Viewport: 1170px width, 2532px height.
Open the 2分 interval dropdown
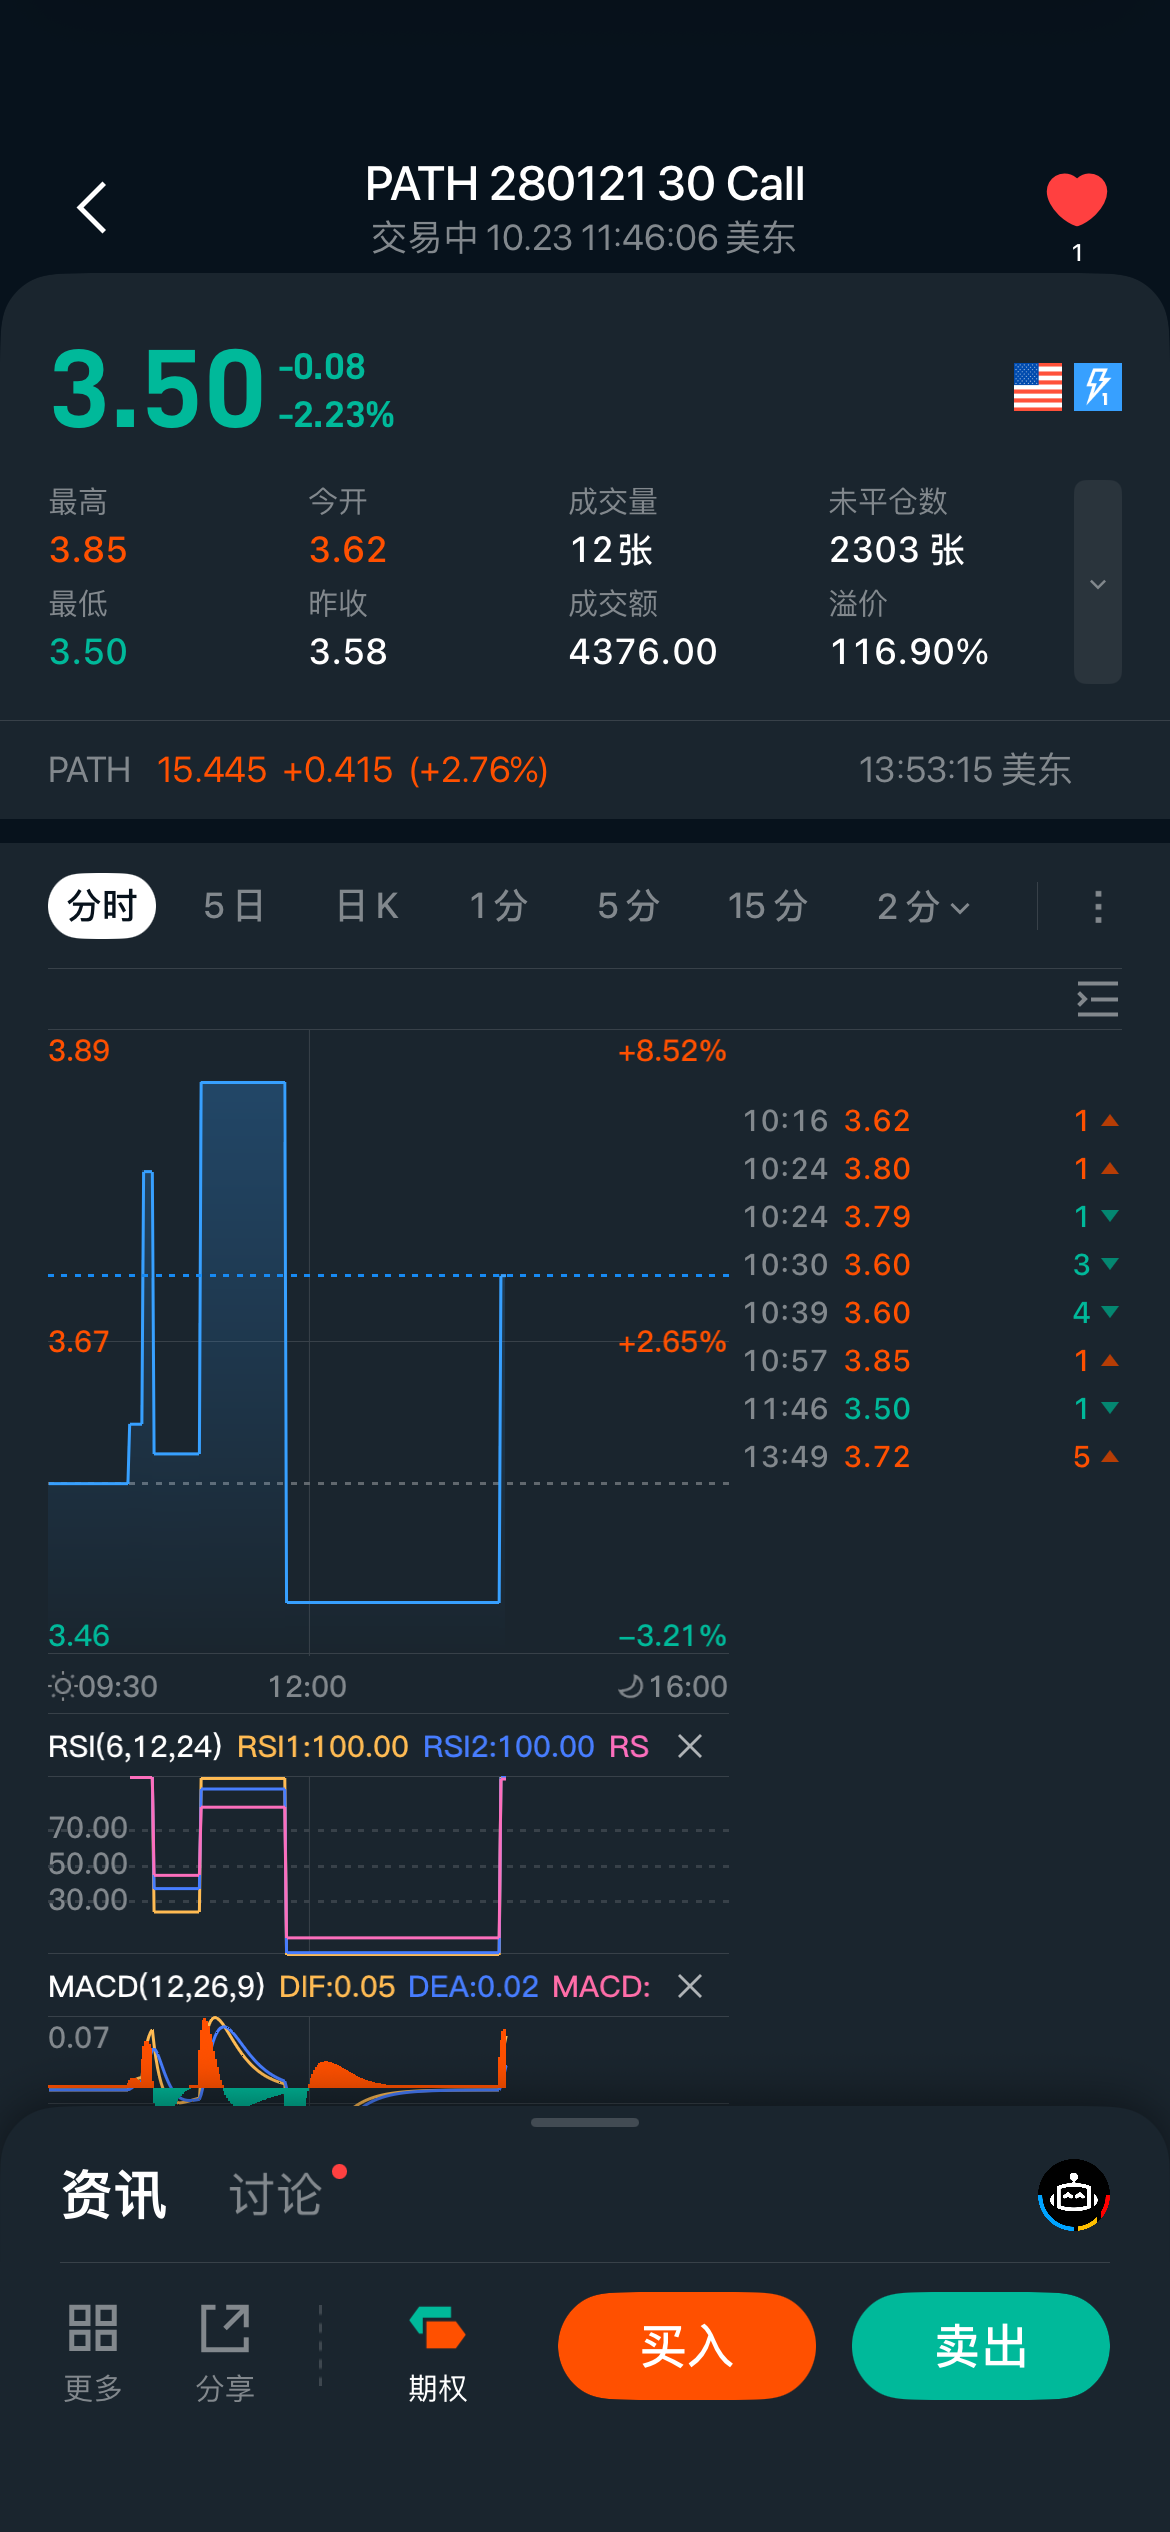point(922,907)
